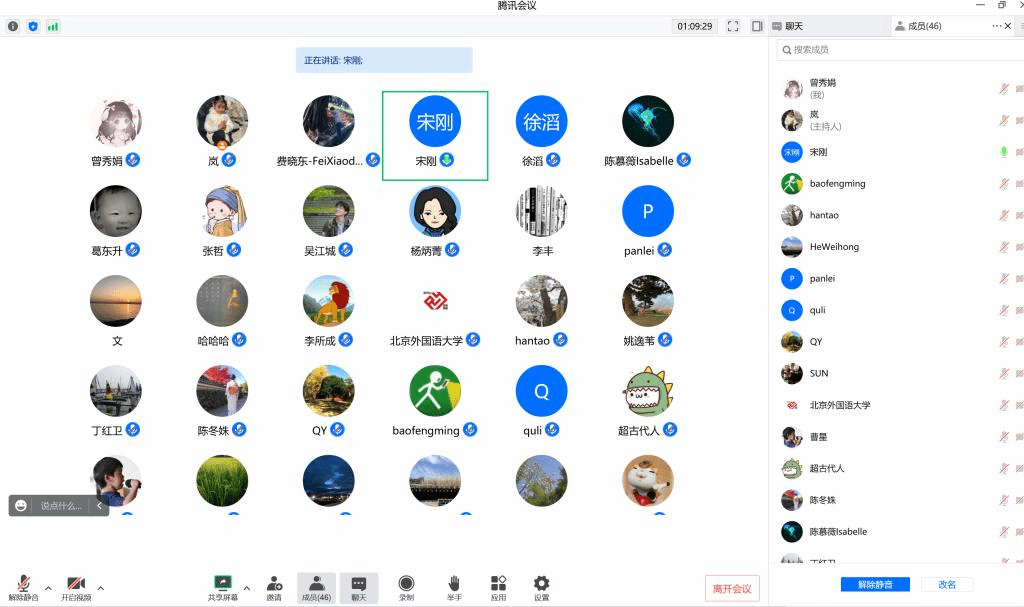This screenshot has height=607, width=1024.
Task: Toggle the side panel layout icon
Action: (x=757, y=26)
